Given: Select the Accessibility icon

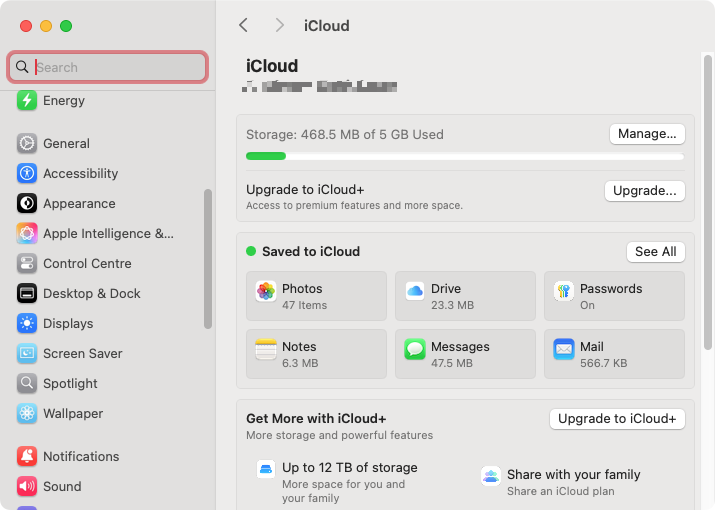Looking at the screenshot, I should [x=27, y=173].
